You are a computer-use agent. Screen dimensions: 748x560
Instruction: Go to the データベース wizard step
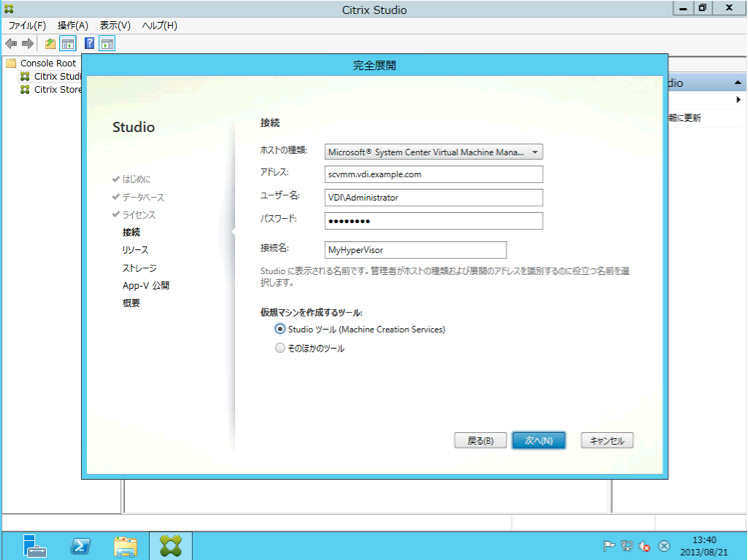[143, 197]
